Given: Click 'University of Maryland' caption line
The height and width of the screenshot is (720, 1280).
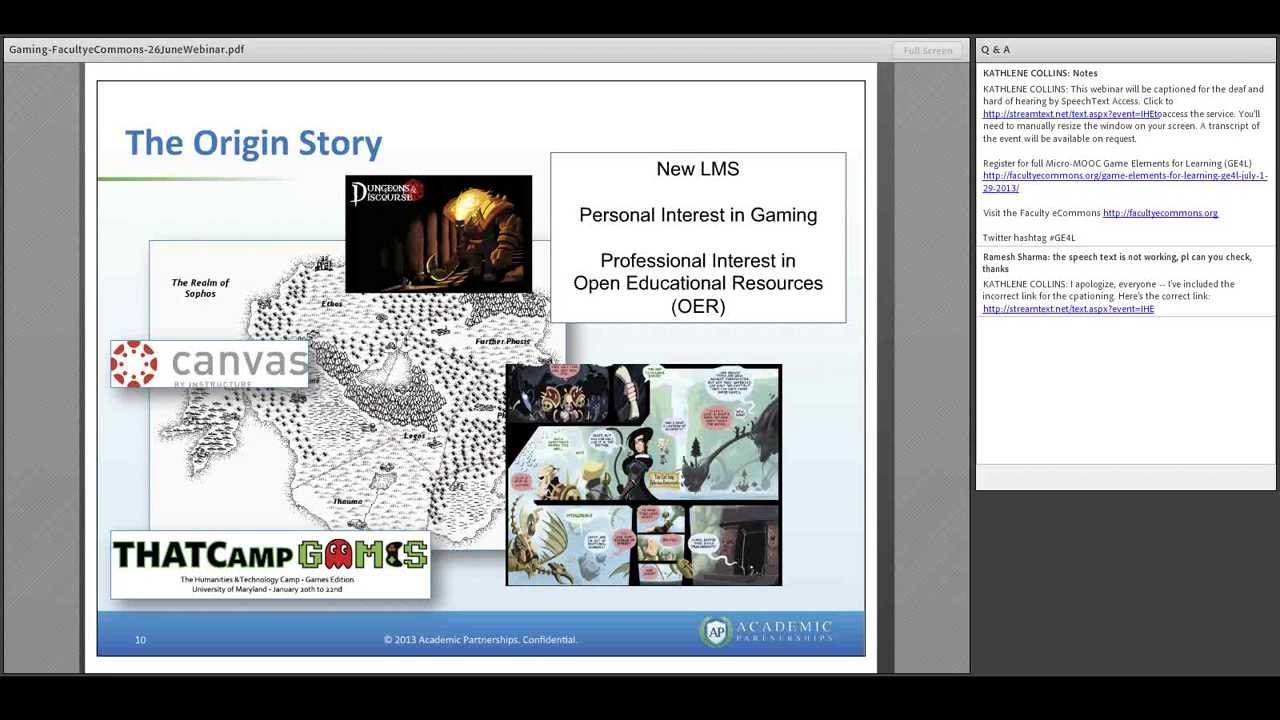Looking at the screenshot, I should (267, 590).
